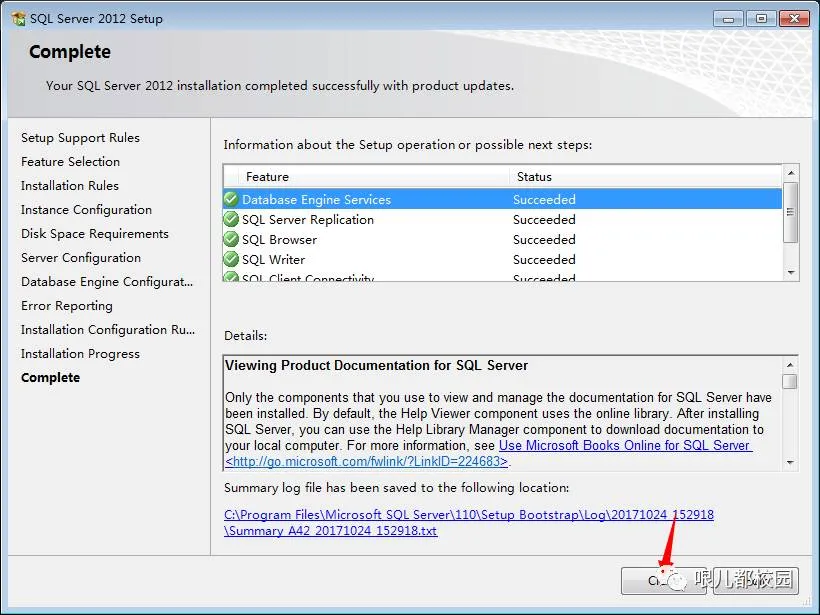Open the Summary log file path link

click(469, 522)
